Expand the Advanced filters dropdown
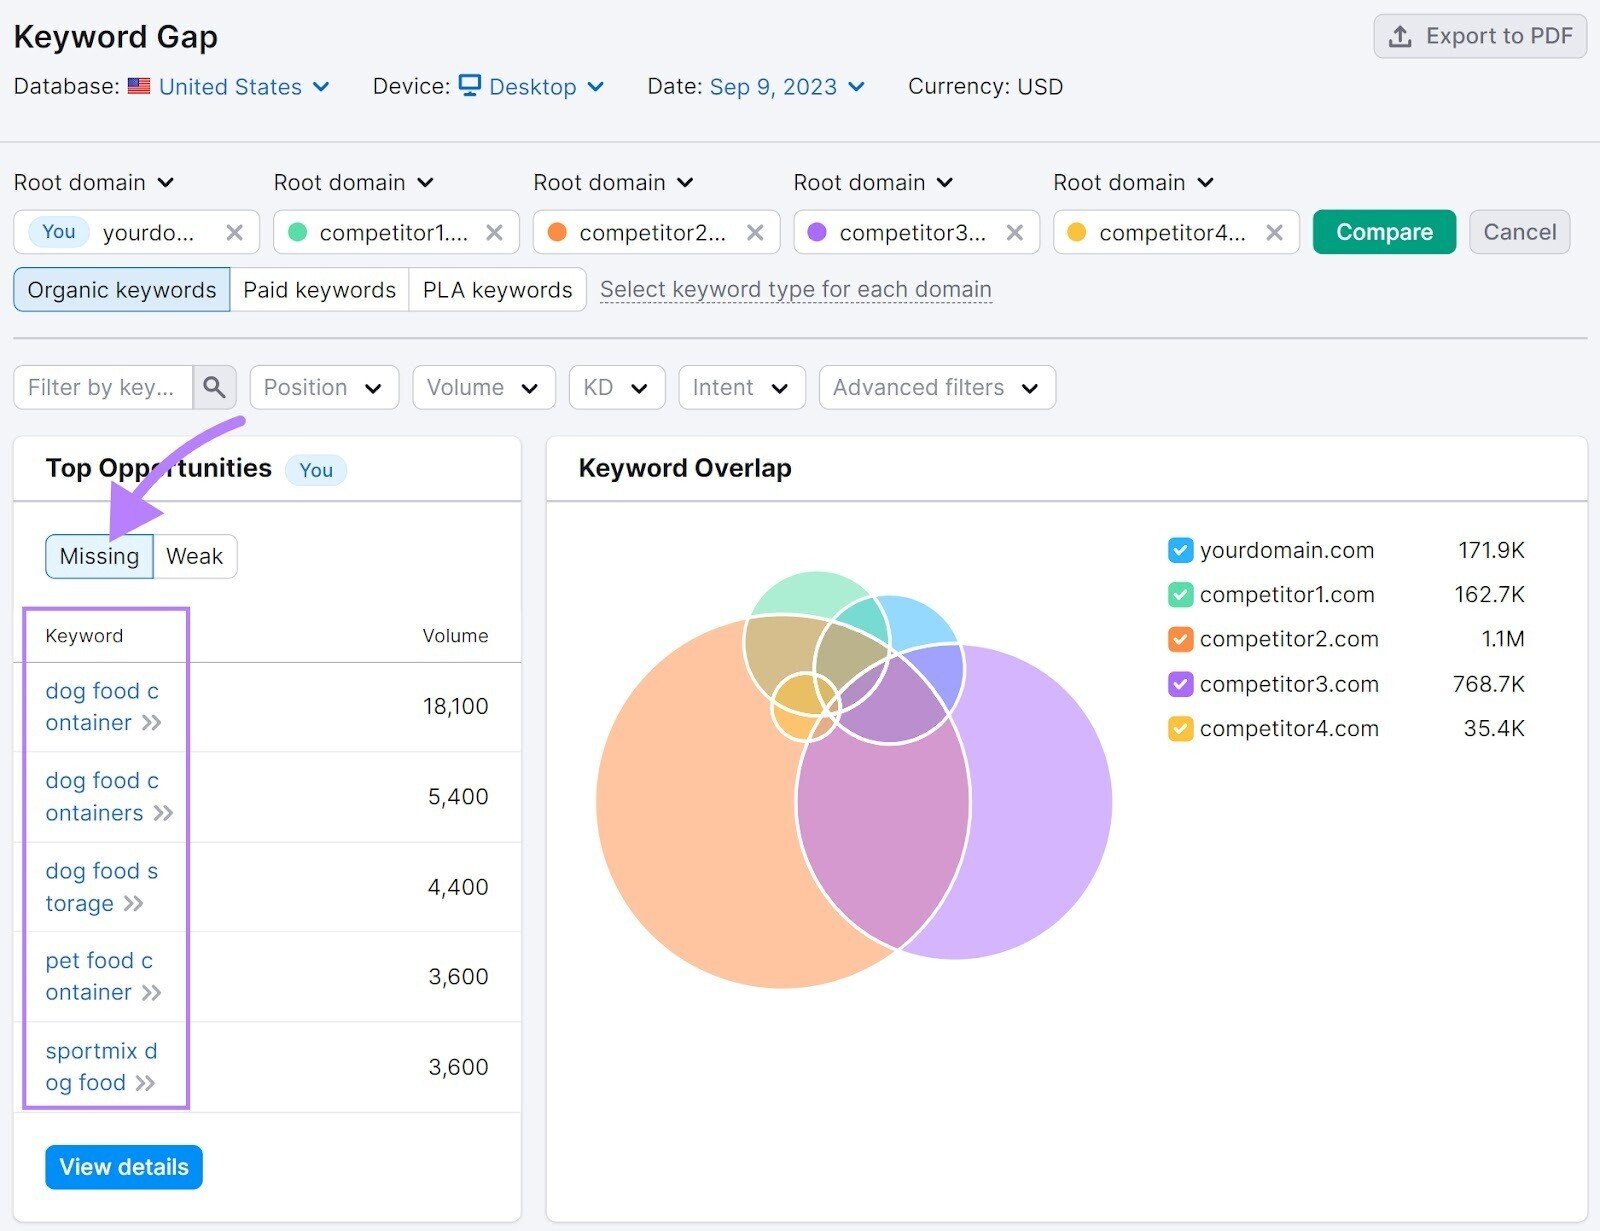Screen dimensions: 1600x1231 point(935,387)
